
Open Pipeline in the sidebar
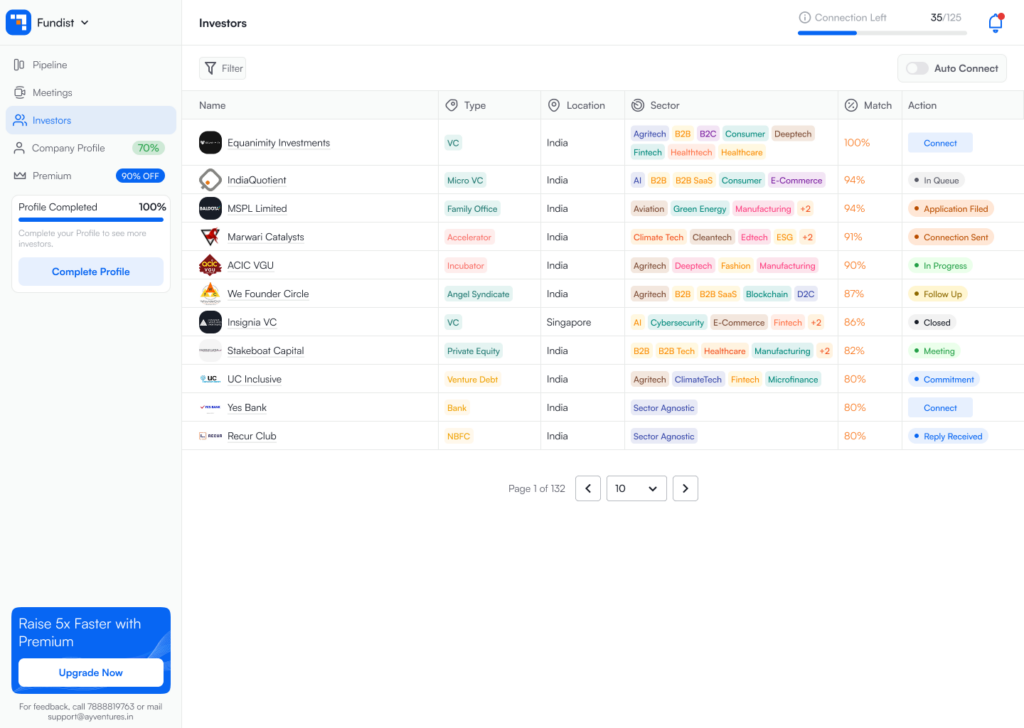pos(49,65)
